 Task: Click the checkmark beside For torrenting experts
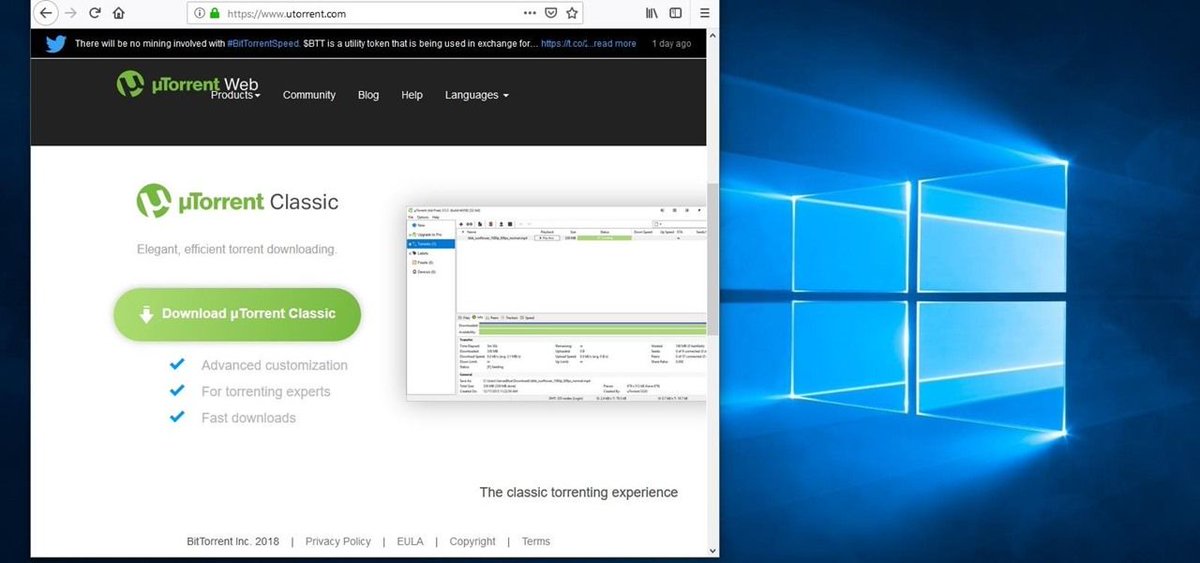(177, 391)
